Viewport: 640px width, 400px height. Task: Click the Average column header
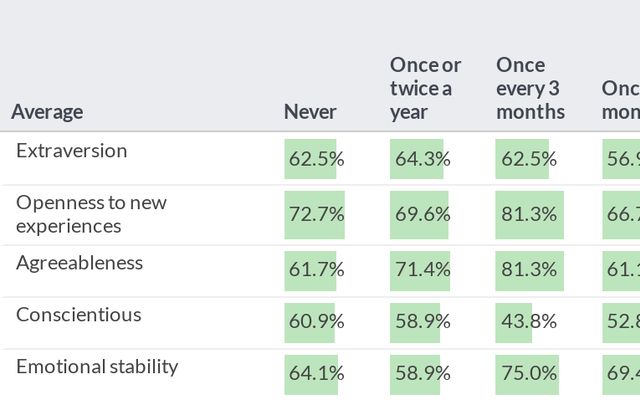click(47, 112)
